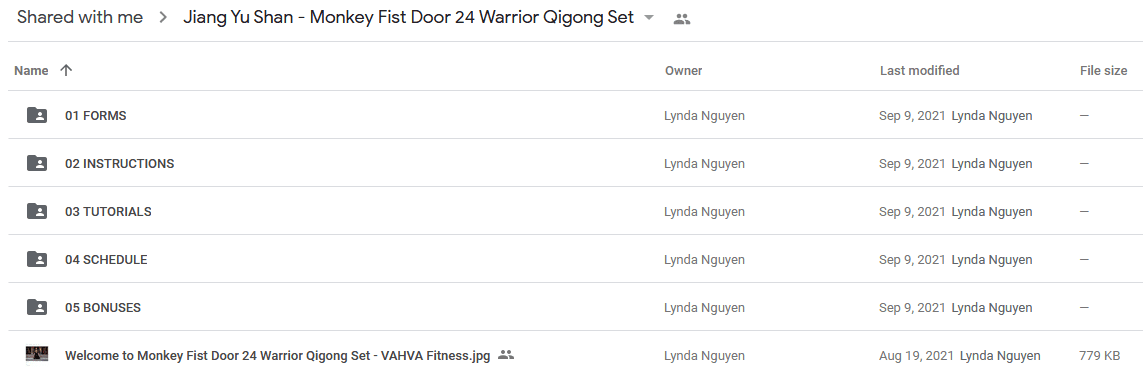Click the 04 SCHEDULE folder icon
This screenshot has height=371, width=1143.
(37, 259)
